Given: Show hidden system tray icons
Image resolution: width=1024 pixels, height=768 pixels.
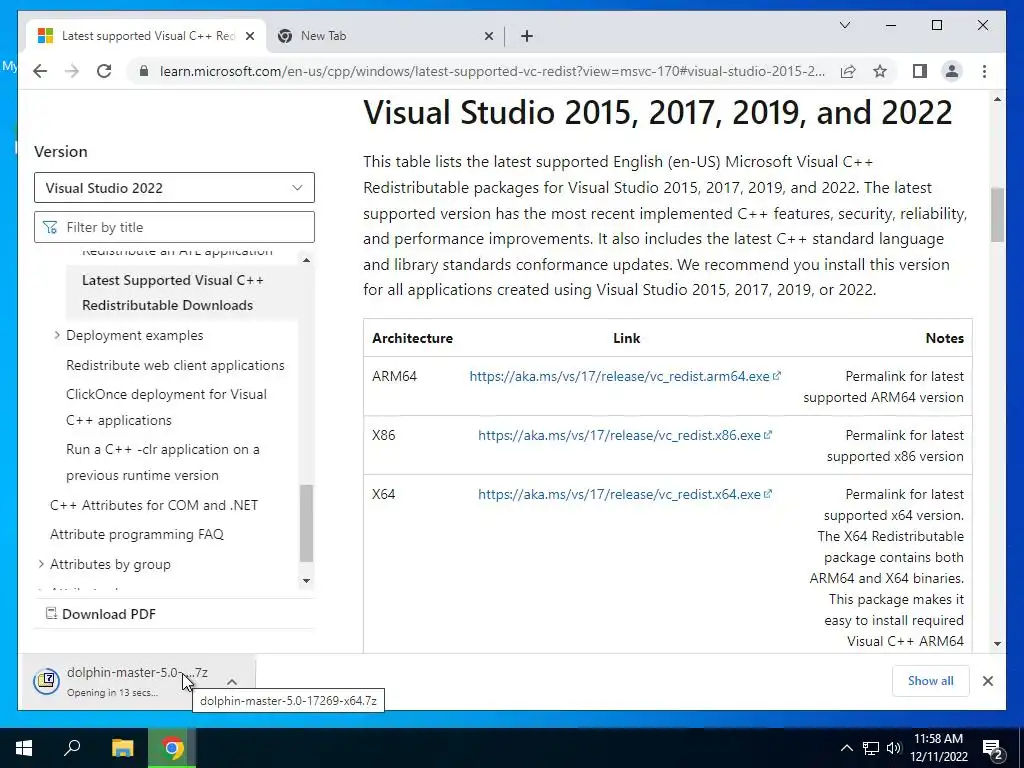Looking at the screenshot, I should point(846,748).
